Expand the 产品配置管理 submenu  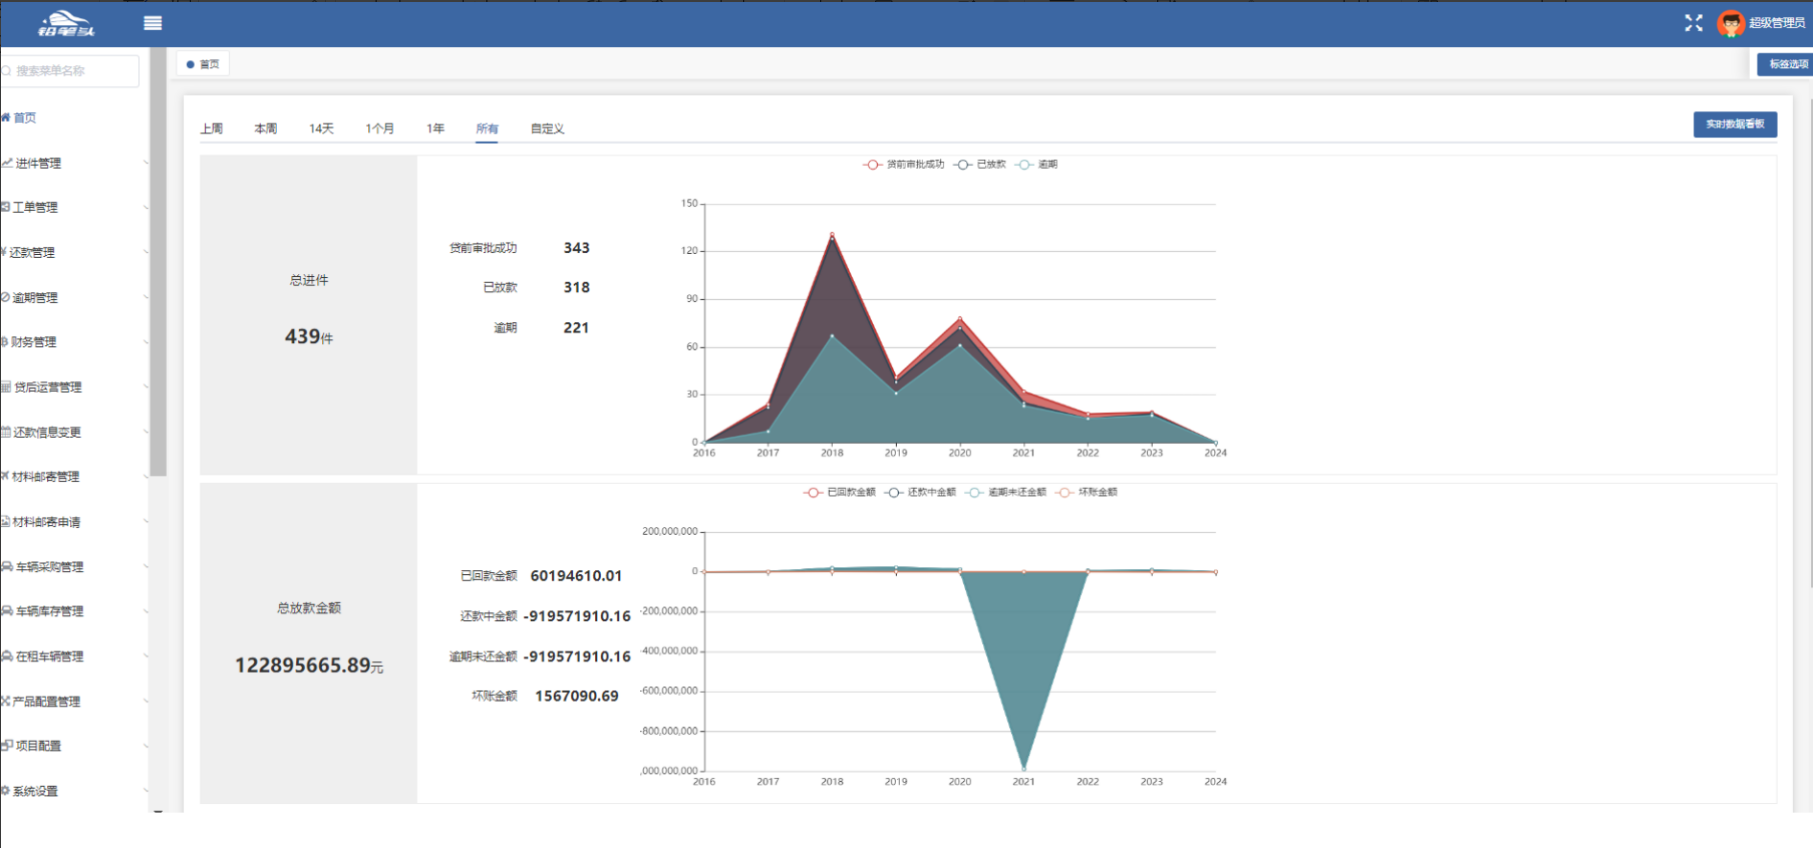pyautogui.click(x=74, y=701)
